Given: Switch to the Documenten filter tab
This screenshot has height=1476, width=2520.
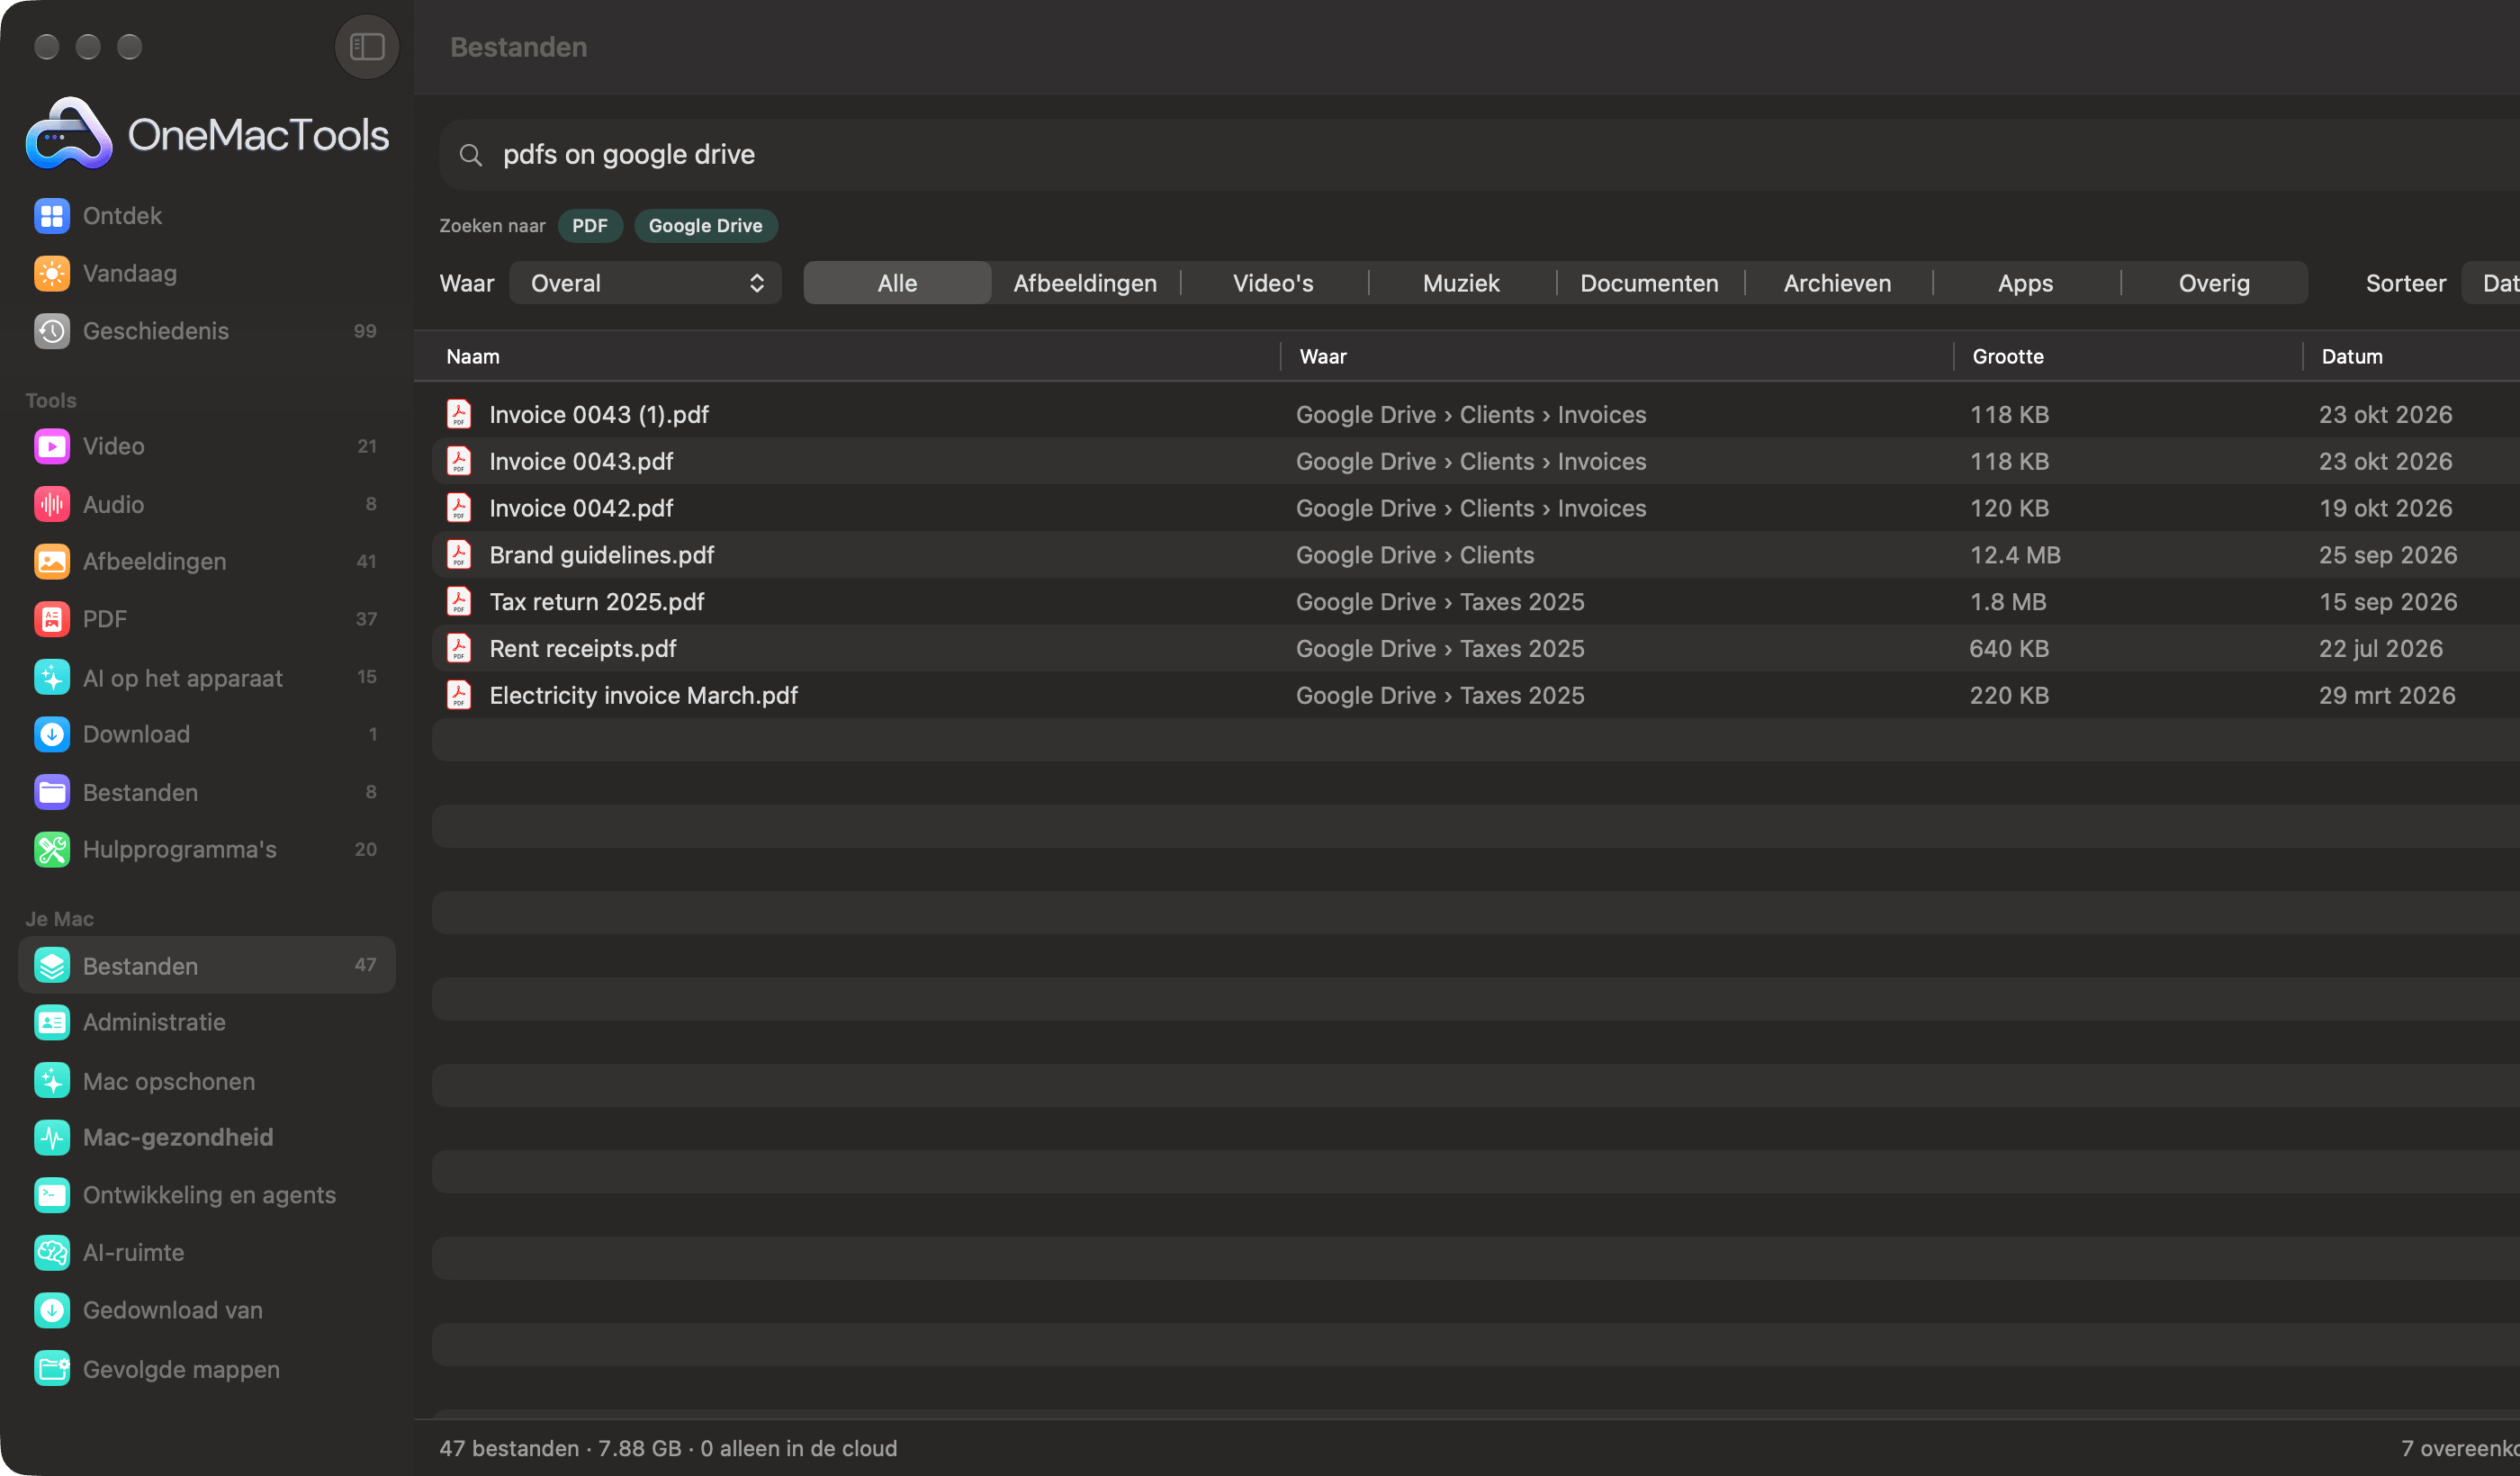Looking at the screenshot, I should 1649,283.
